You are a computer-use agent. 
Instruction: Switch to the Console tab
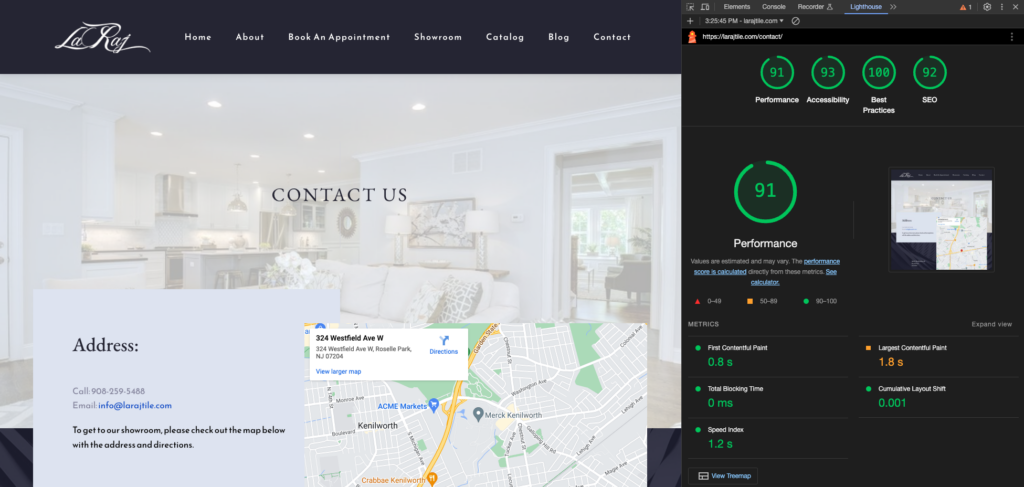pos(774,7)
